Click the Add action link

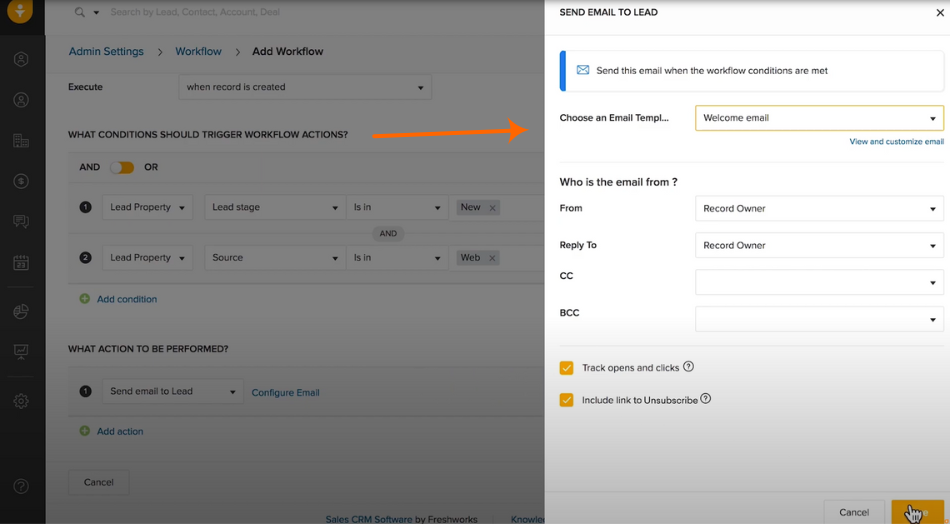[x=120, y=431]
